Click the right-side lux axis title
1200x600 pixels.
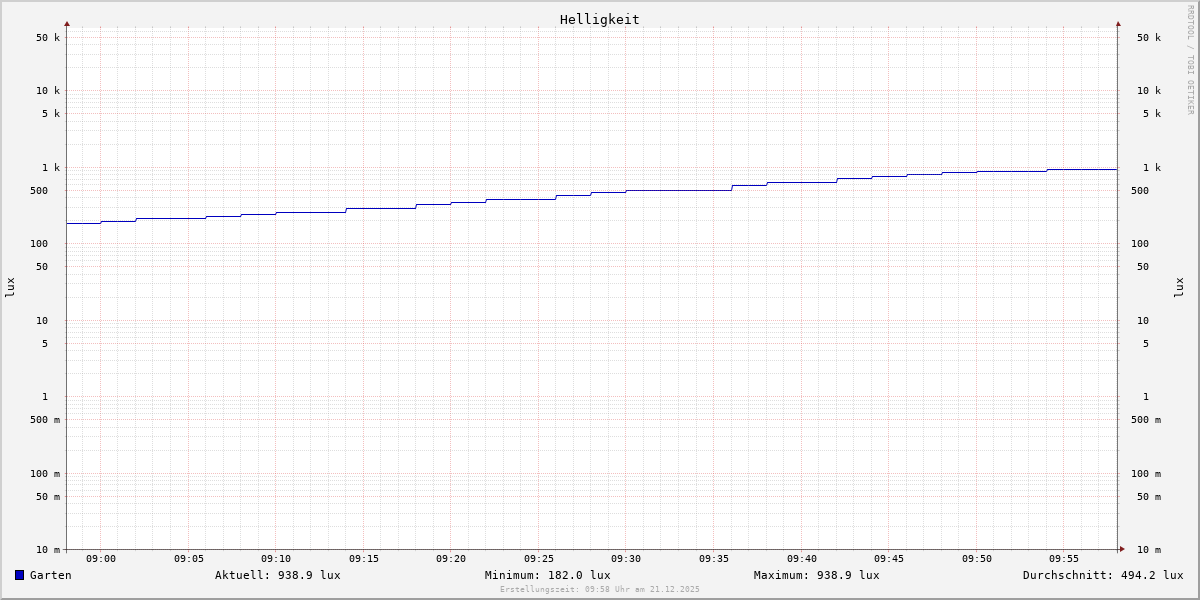[1179, 287]
